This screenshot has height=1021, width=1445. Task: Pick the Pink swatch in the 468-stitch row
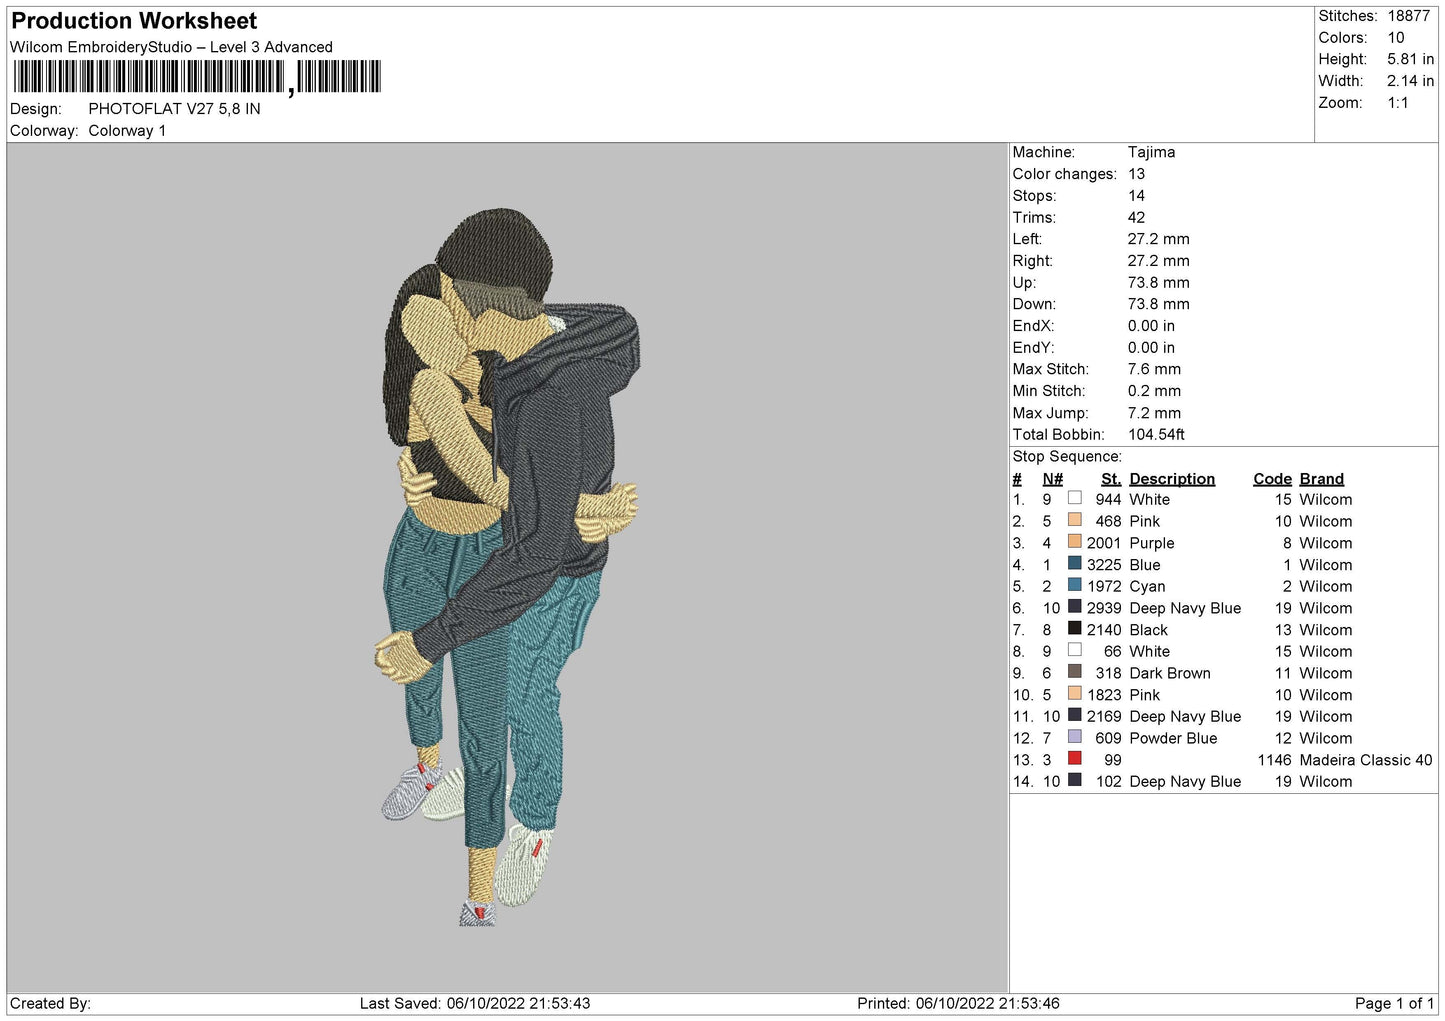(x=1074, y=520)
